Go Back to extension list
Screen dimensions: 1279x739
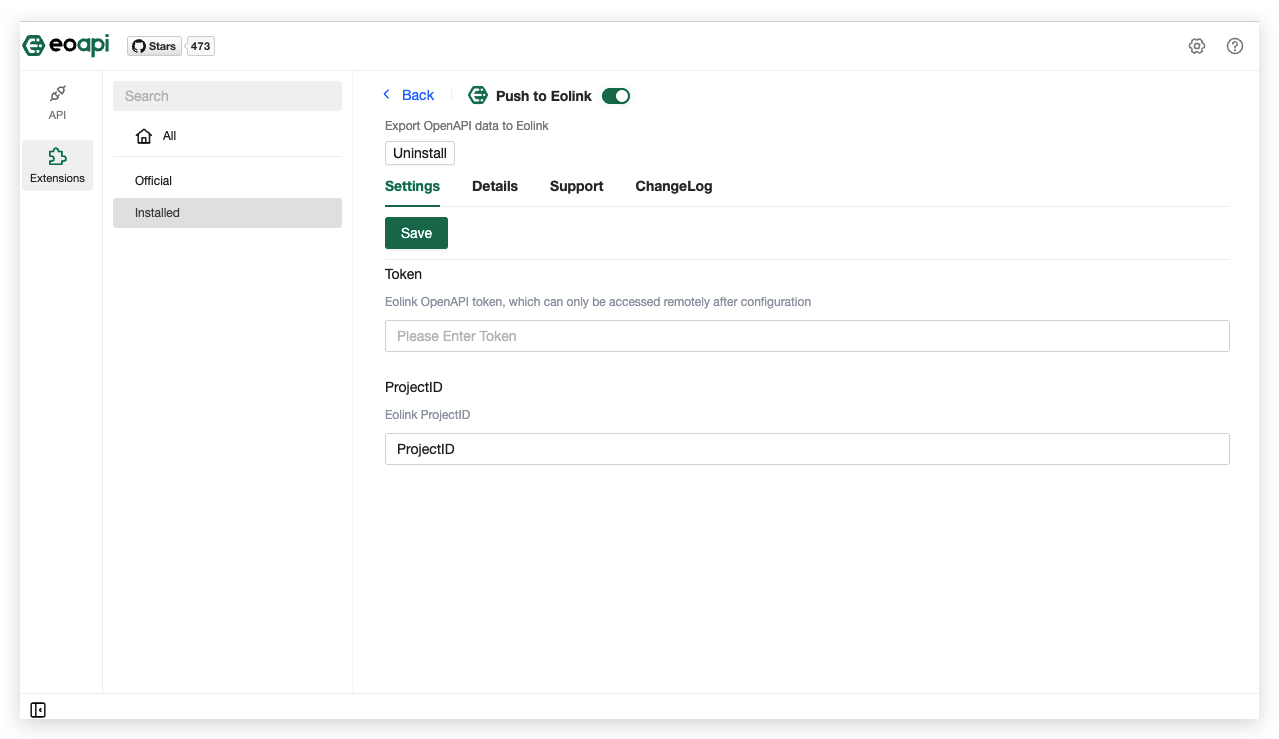pos(409,95)
